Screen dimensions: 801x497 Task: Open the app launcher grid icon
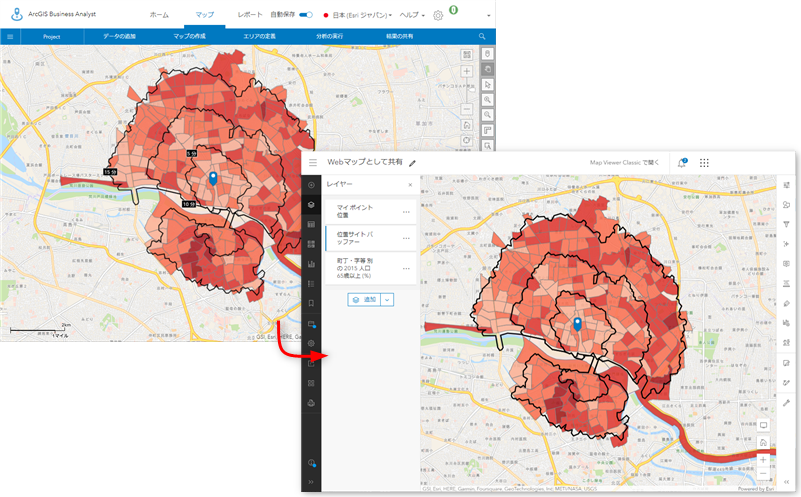[x=704, y=162]
